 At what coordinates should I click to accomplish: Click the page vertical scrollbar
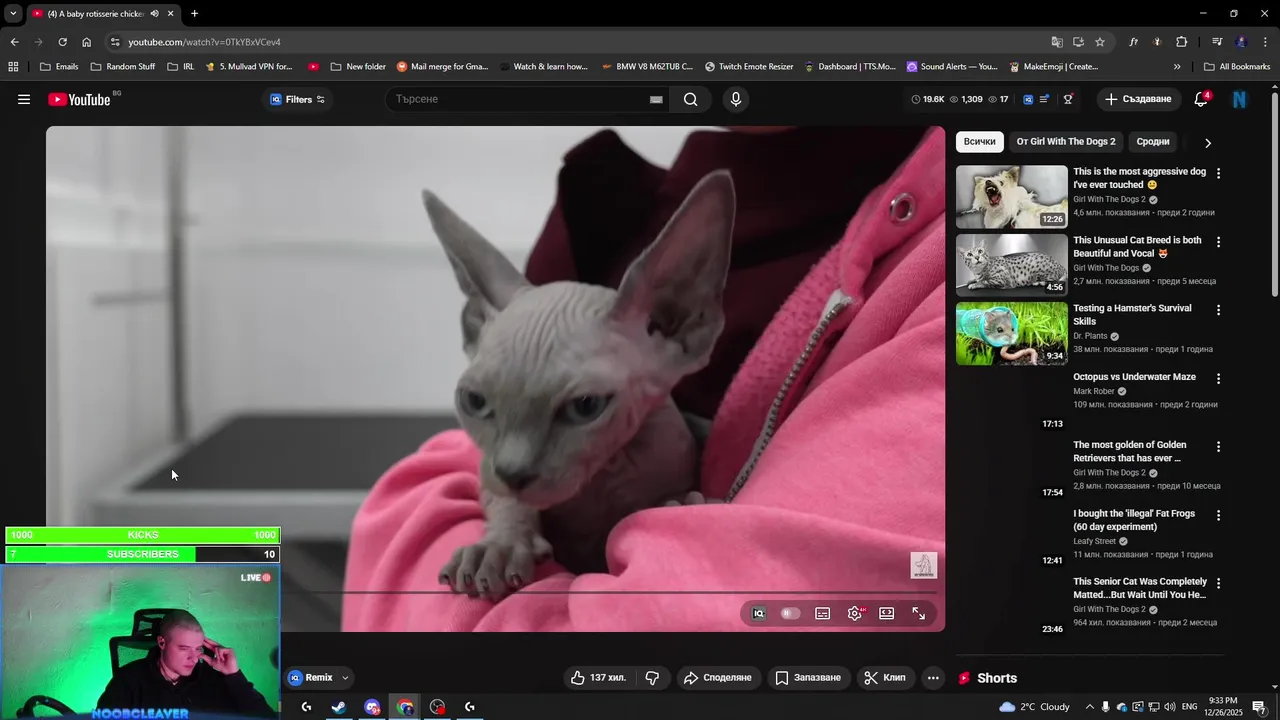(x=1274, y=195)
